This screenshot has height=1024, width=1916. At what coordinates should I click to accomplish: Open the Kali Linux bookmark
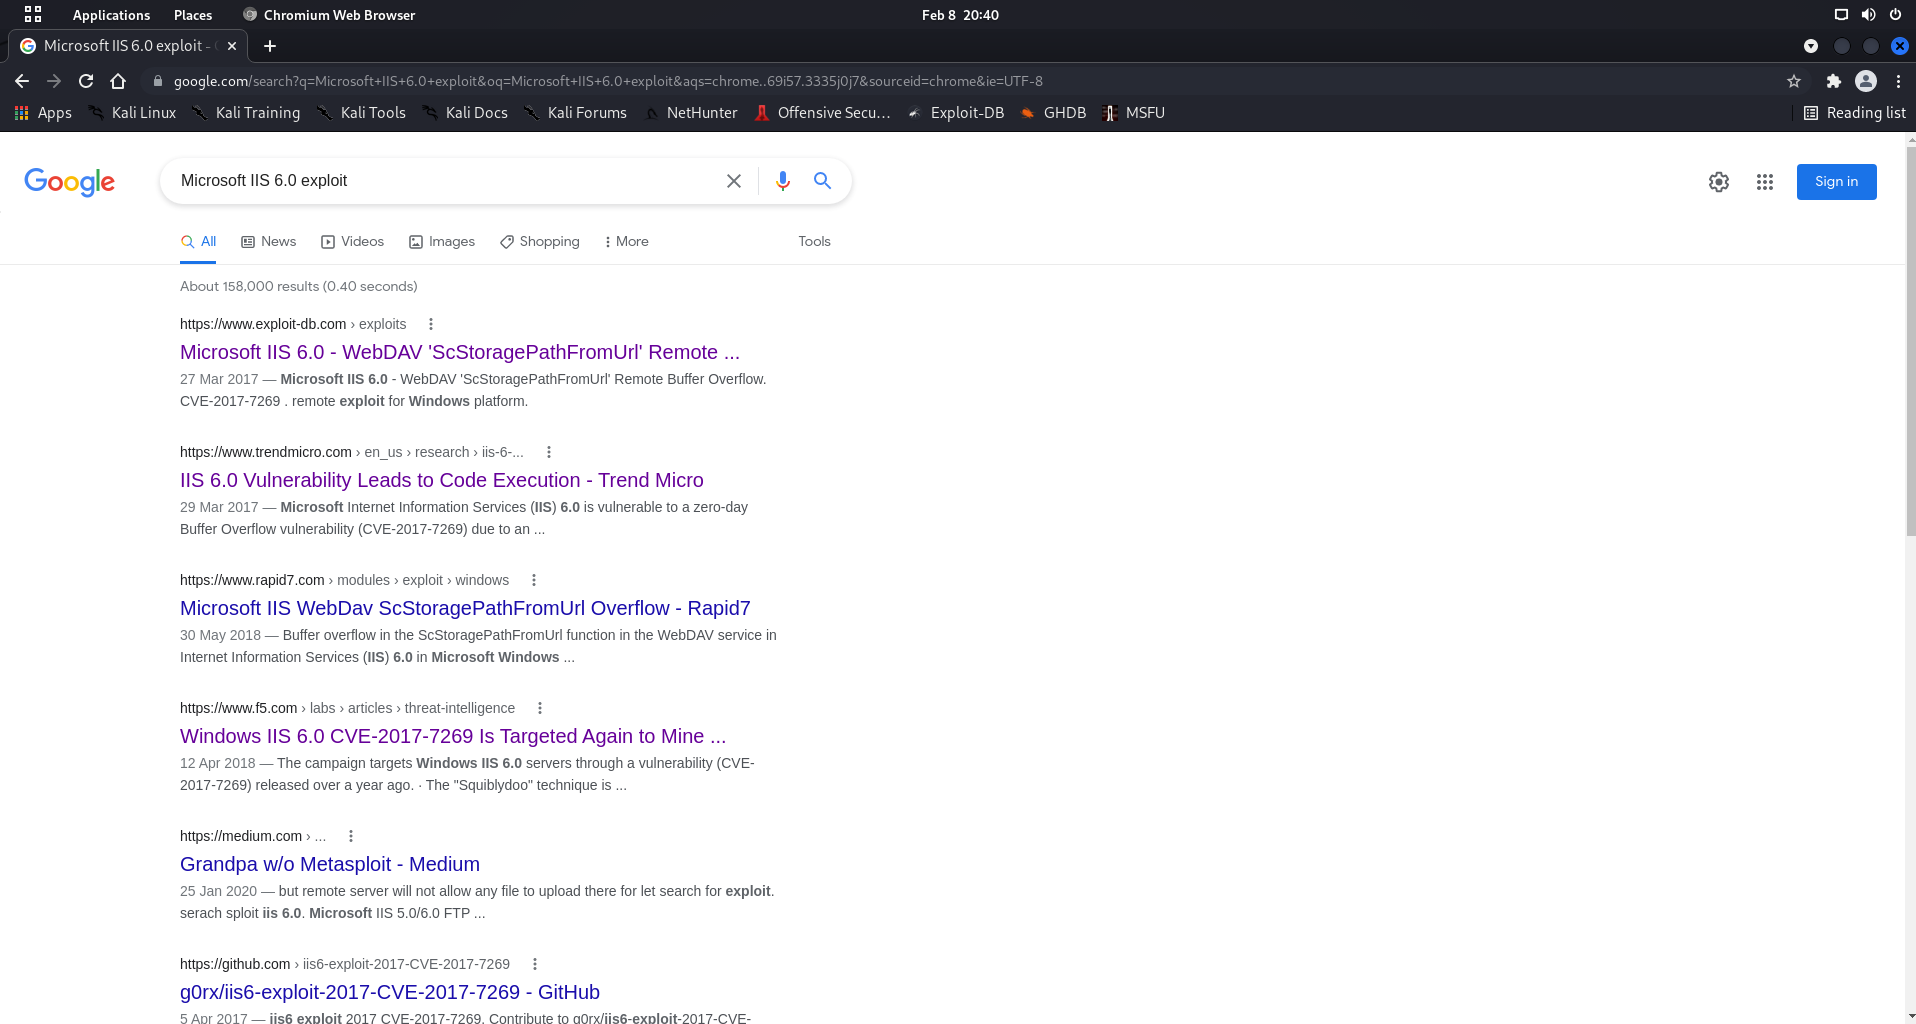pyautogui.click(x=132, y=113)
